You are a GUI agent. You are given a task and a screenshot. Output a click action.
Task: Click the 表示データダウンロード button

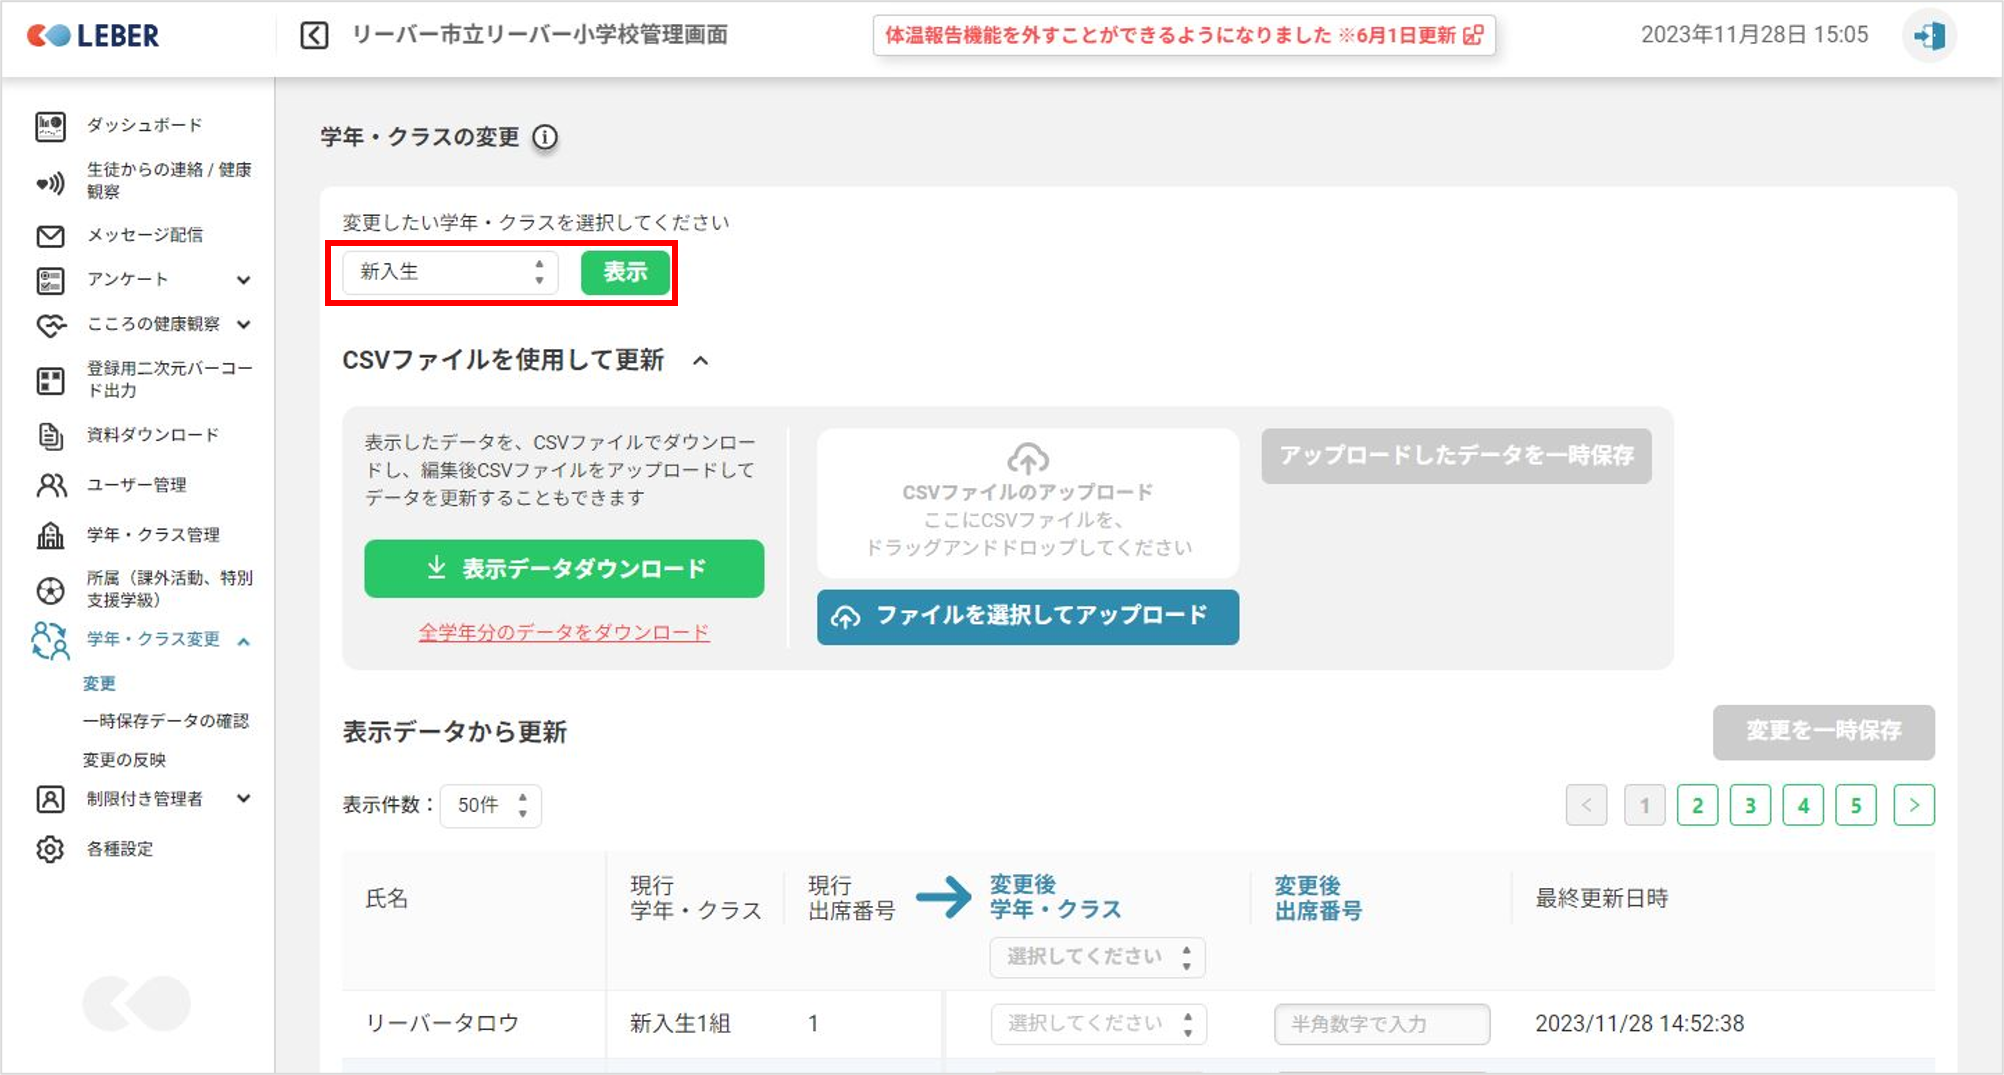click(x=564, y=569)
